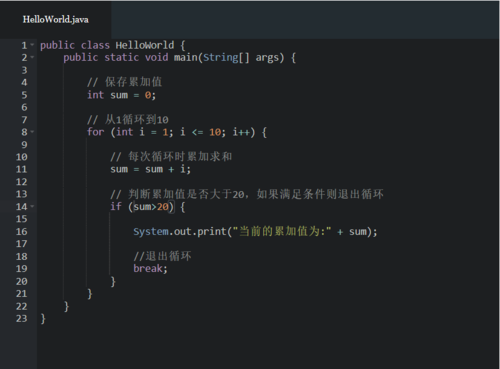Click the 'sum>20' condition

point(151,207)
